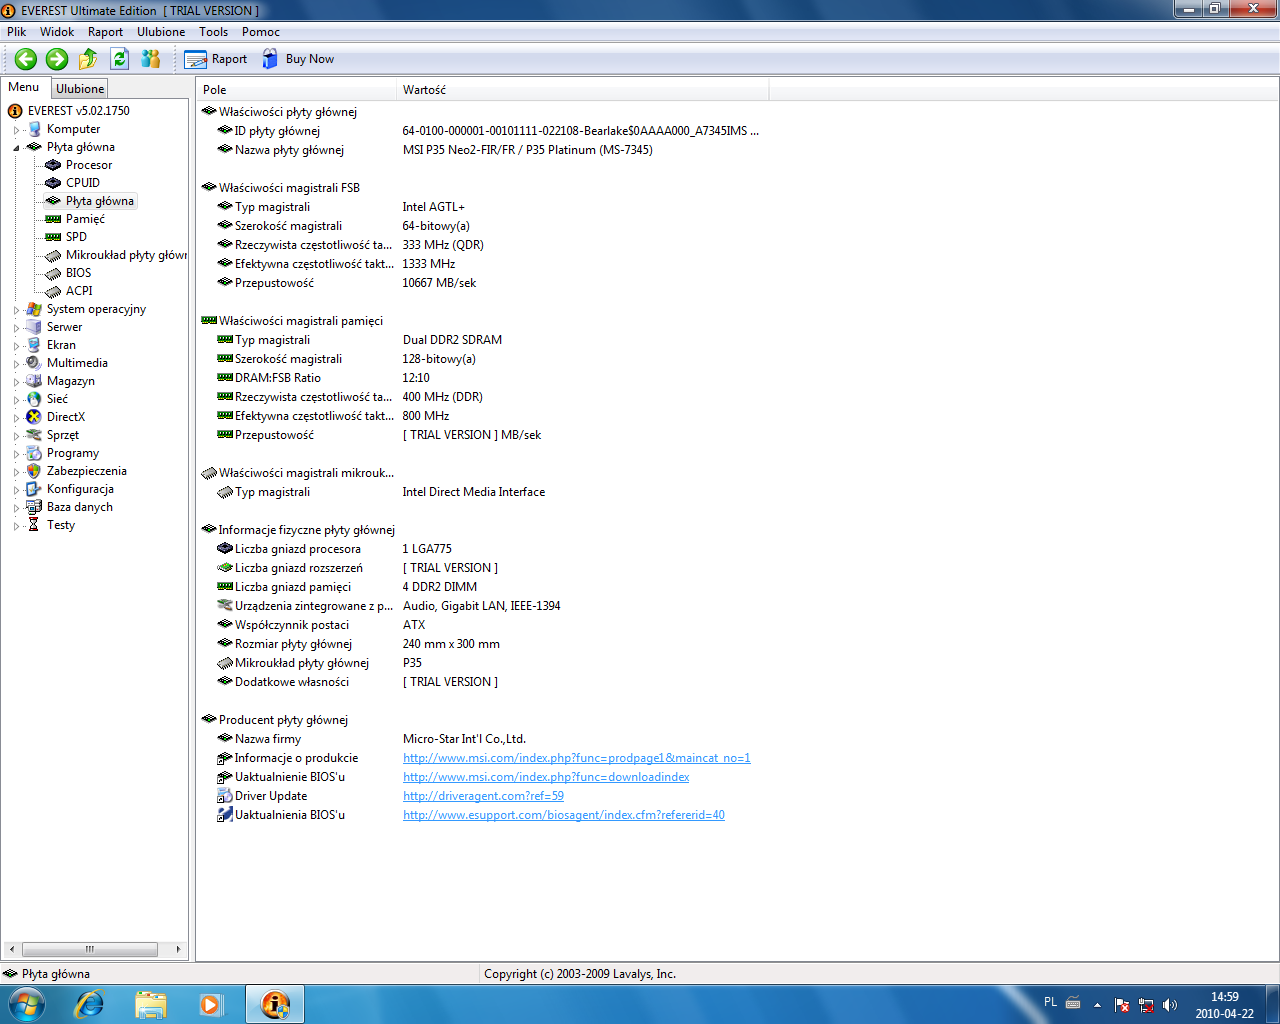This screenshot has height=1024, width=1280.
Task: Open the Ulubione menu
Action: coord(161,32)
